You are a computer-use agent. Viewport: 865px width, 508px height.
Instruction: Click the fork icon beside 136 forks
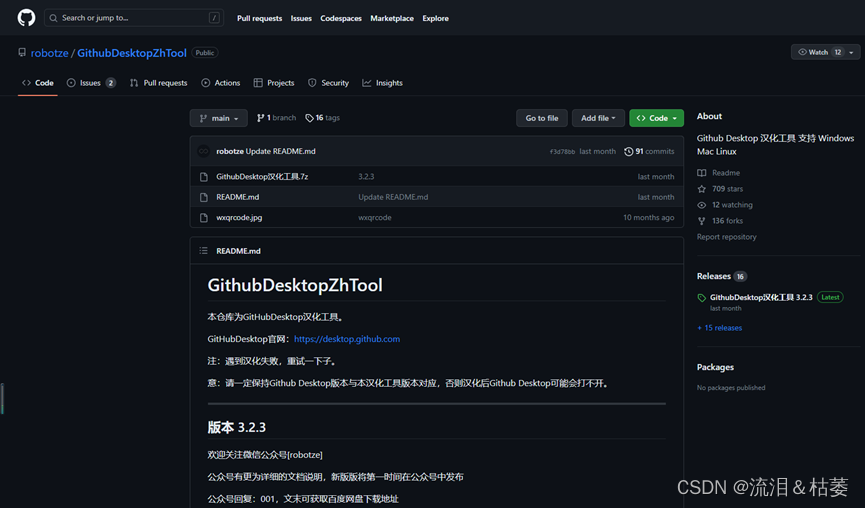click(x=702, y=221)
